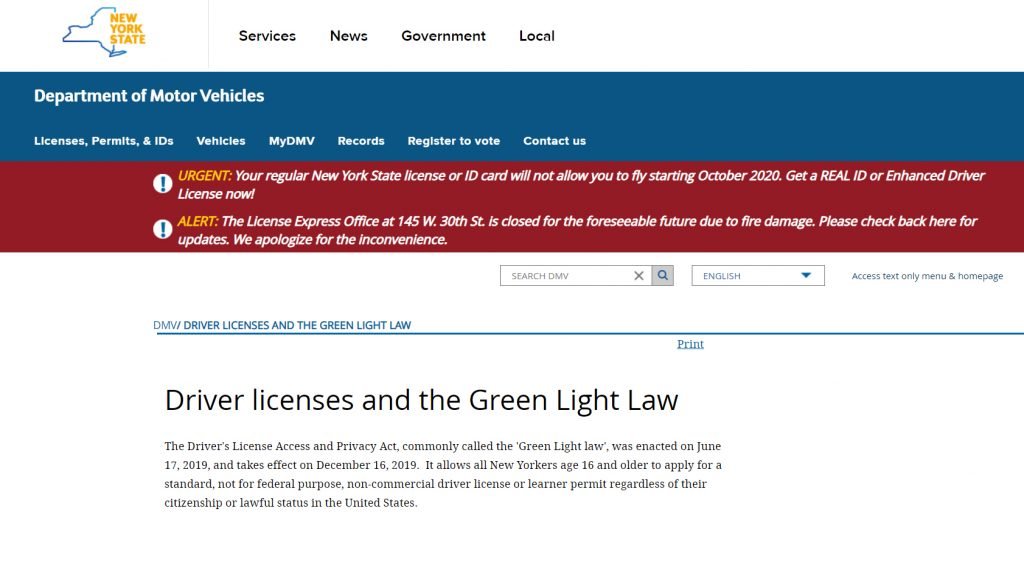Open Contact us page
1024x576 pixels.
click(554, 141)
